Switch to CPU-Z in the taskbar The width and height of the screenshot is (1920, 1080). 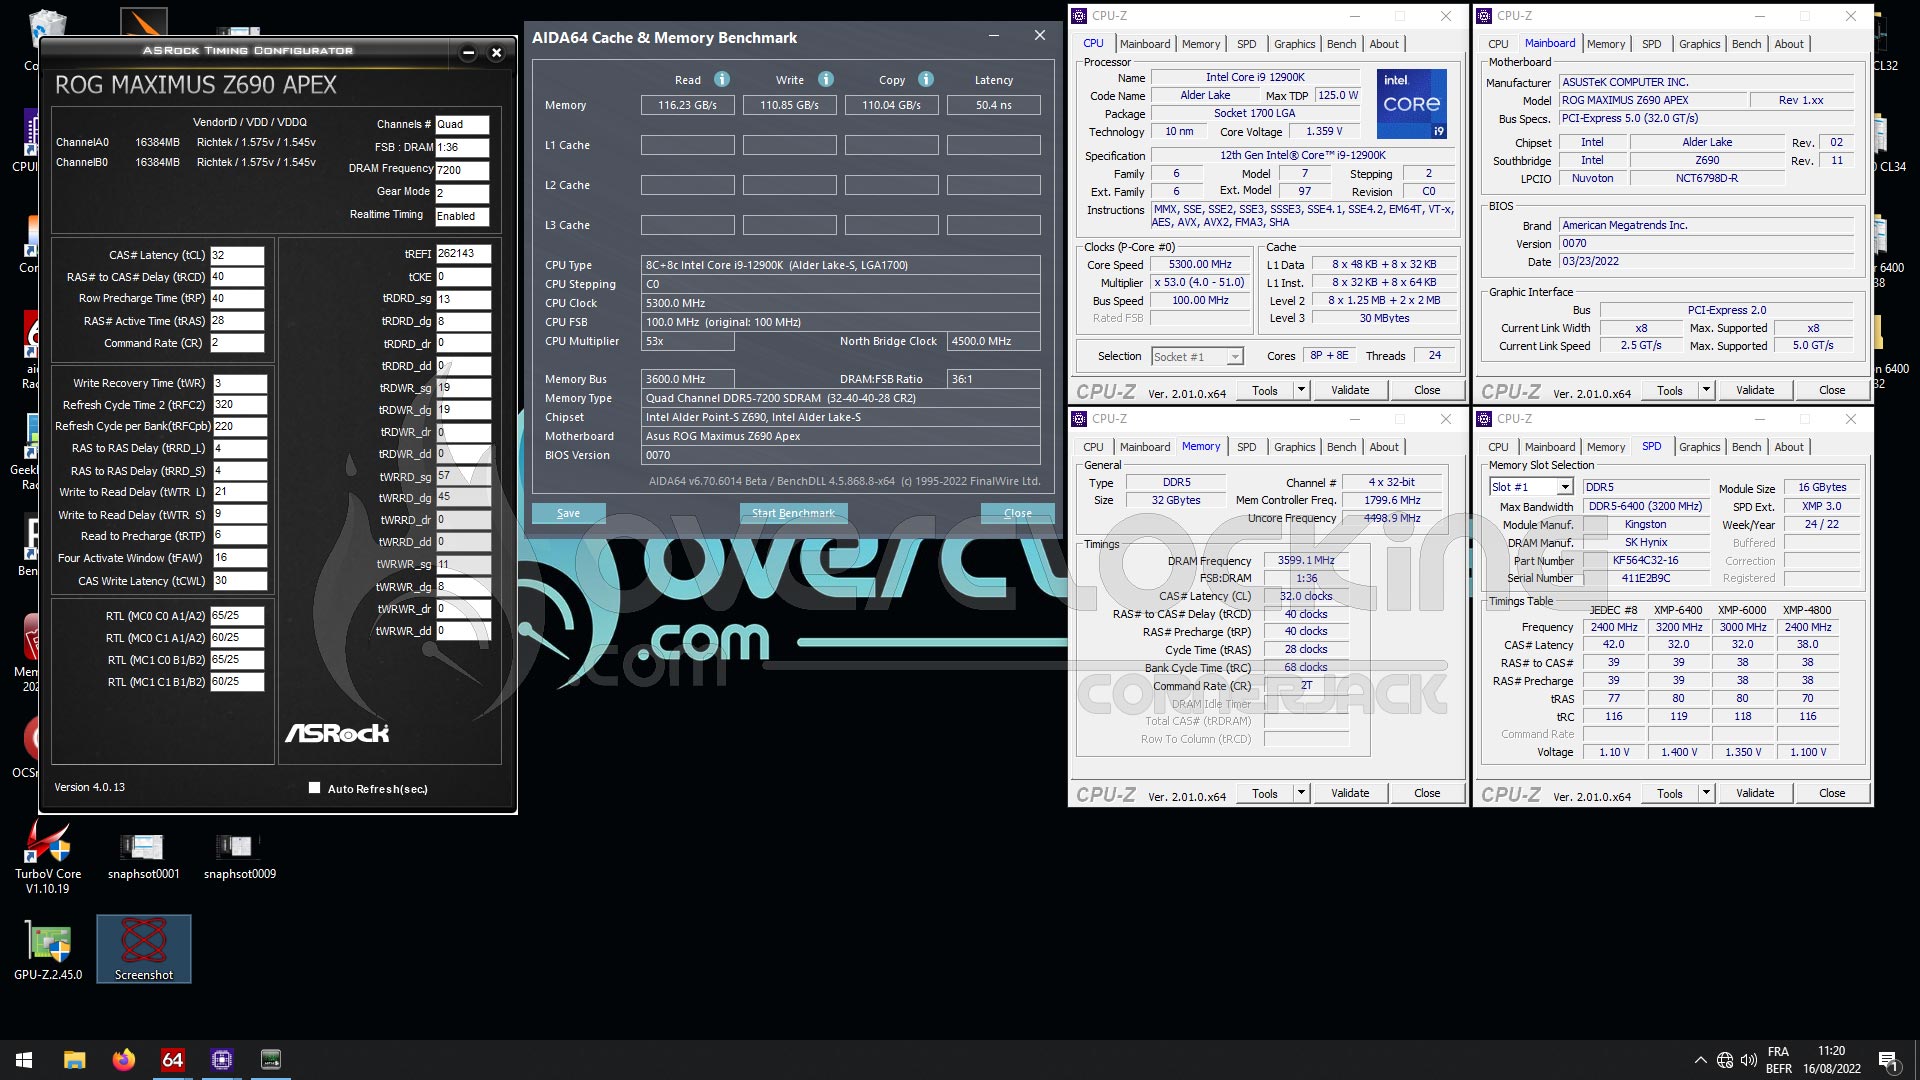[x=222, y=1060]
